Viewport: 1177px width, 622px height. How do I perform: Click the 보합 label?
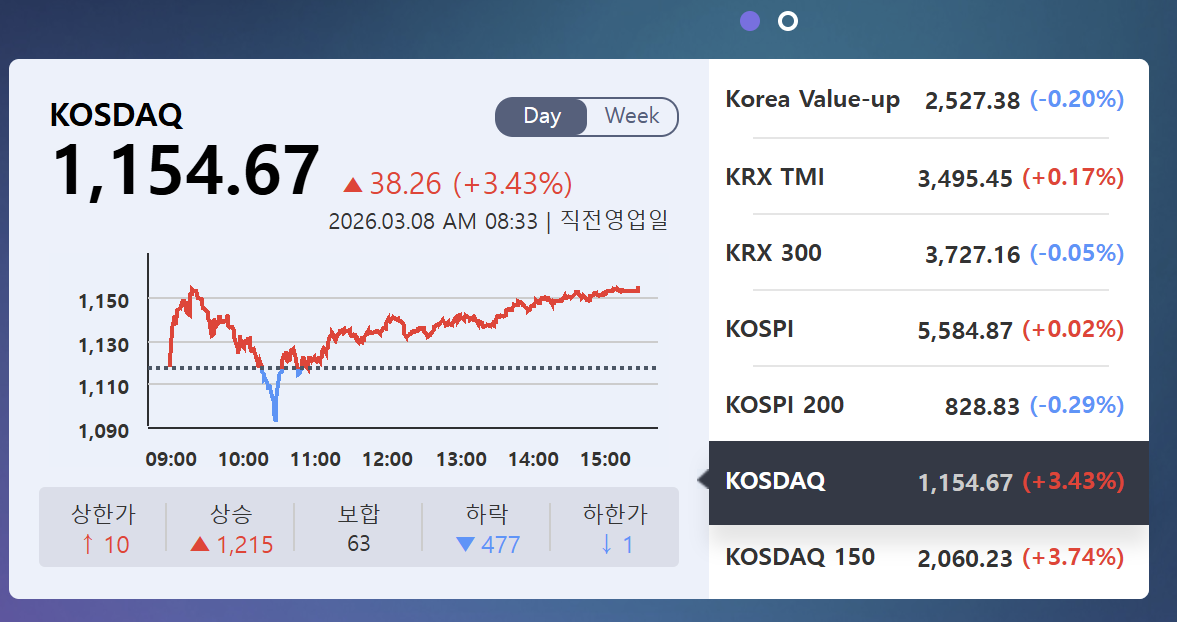pos(359,514)
